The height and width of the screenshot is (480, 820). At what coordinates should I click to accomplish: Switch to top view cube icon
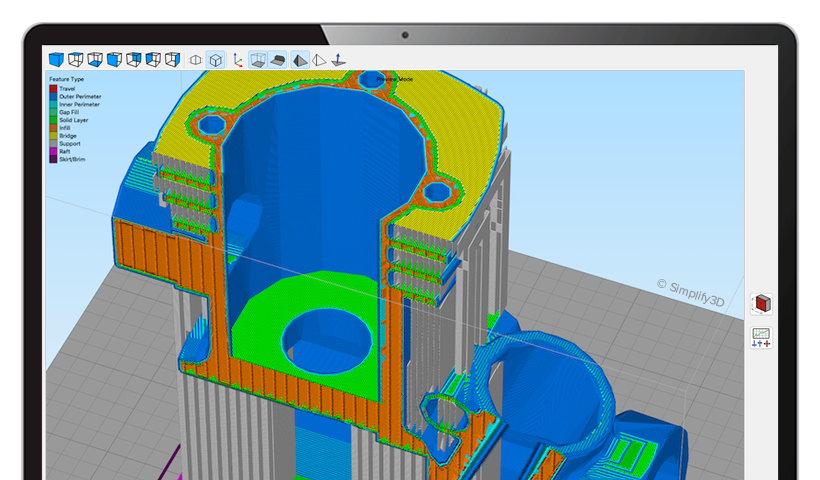[76, 59]
